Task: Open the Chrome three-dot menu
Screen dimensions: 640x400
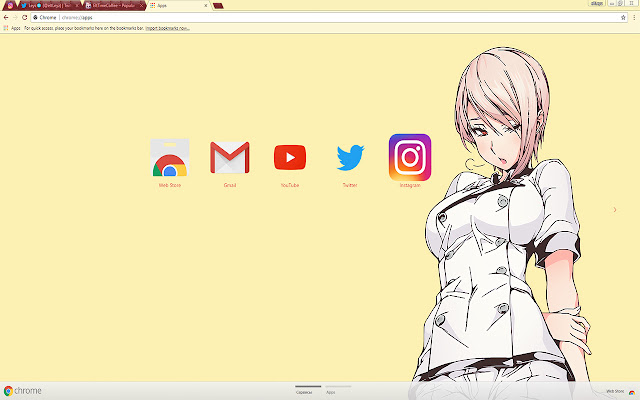Action: pos(634,18)
